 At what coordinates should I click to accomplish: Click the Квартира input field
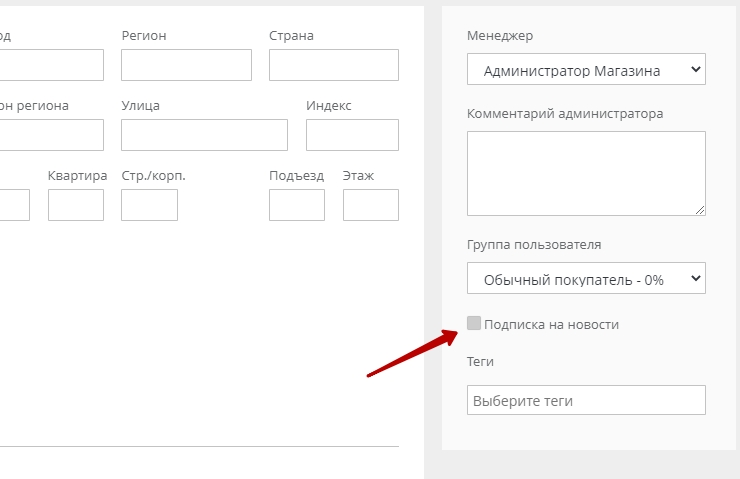point(76,205)
